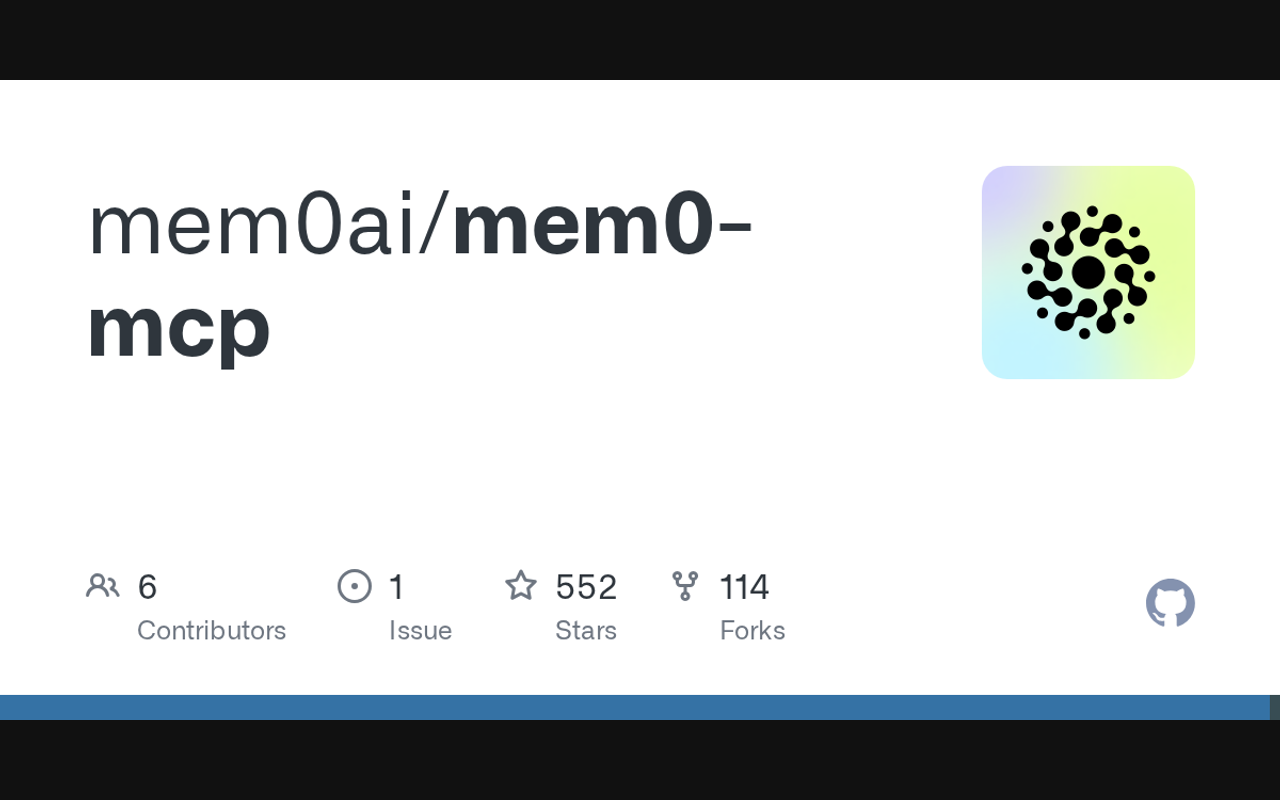The height and width of the screenshot is (800, 1280).
Task: Click the bold mem0- repository name
Action: pyautogui.click(x=602, y=228)
